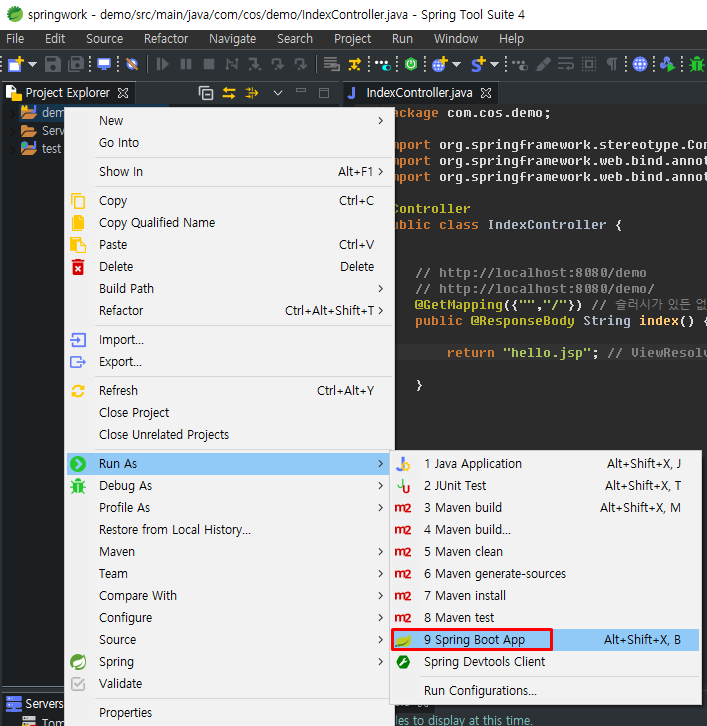Open the Refactor menu in menu bar
707x726 pixels.
[166, 39]
